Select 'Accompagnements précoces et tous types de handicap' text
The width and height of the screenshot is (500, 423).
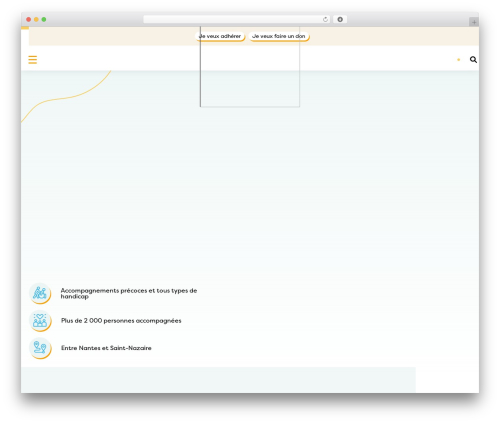click(129, 293)
